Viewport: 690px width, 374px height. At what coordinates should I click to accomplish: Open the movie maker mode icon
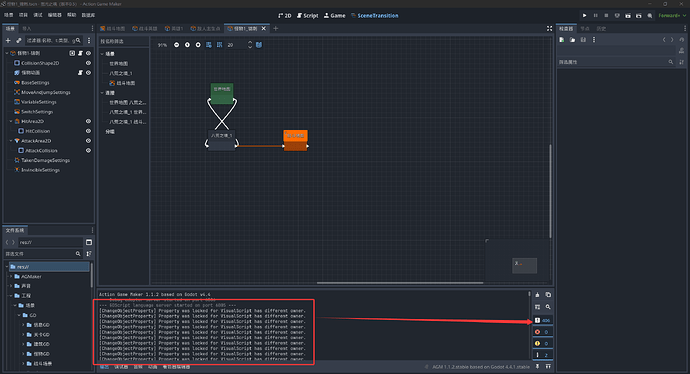point(650,15)
